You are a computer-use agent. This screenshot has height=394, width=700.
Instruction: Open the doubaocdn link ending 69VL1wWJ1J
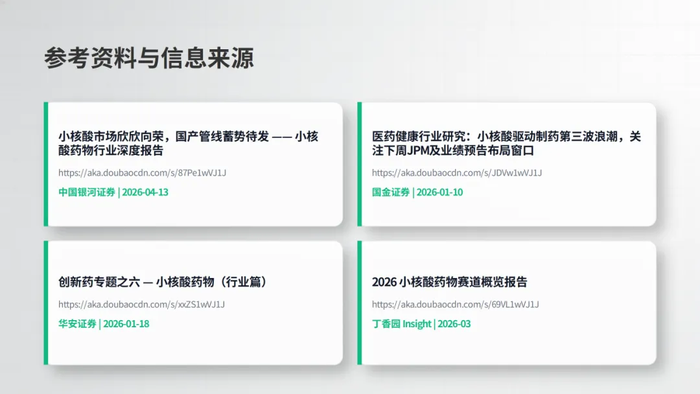[456, 304]
